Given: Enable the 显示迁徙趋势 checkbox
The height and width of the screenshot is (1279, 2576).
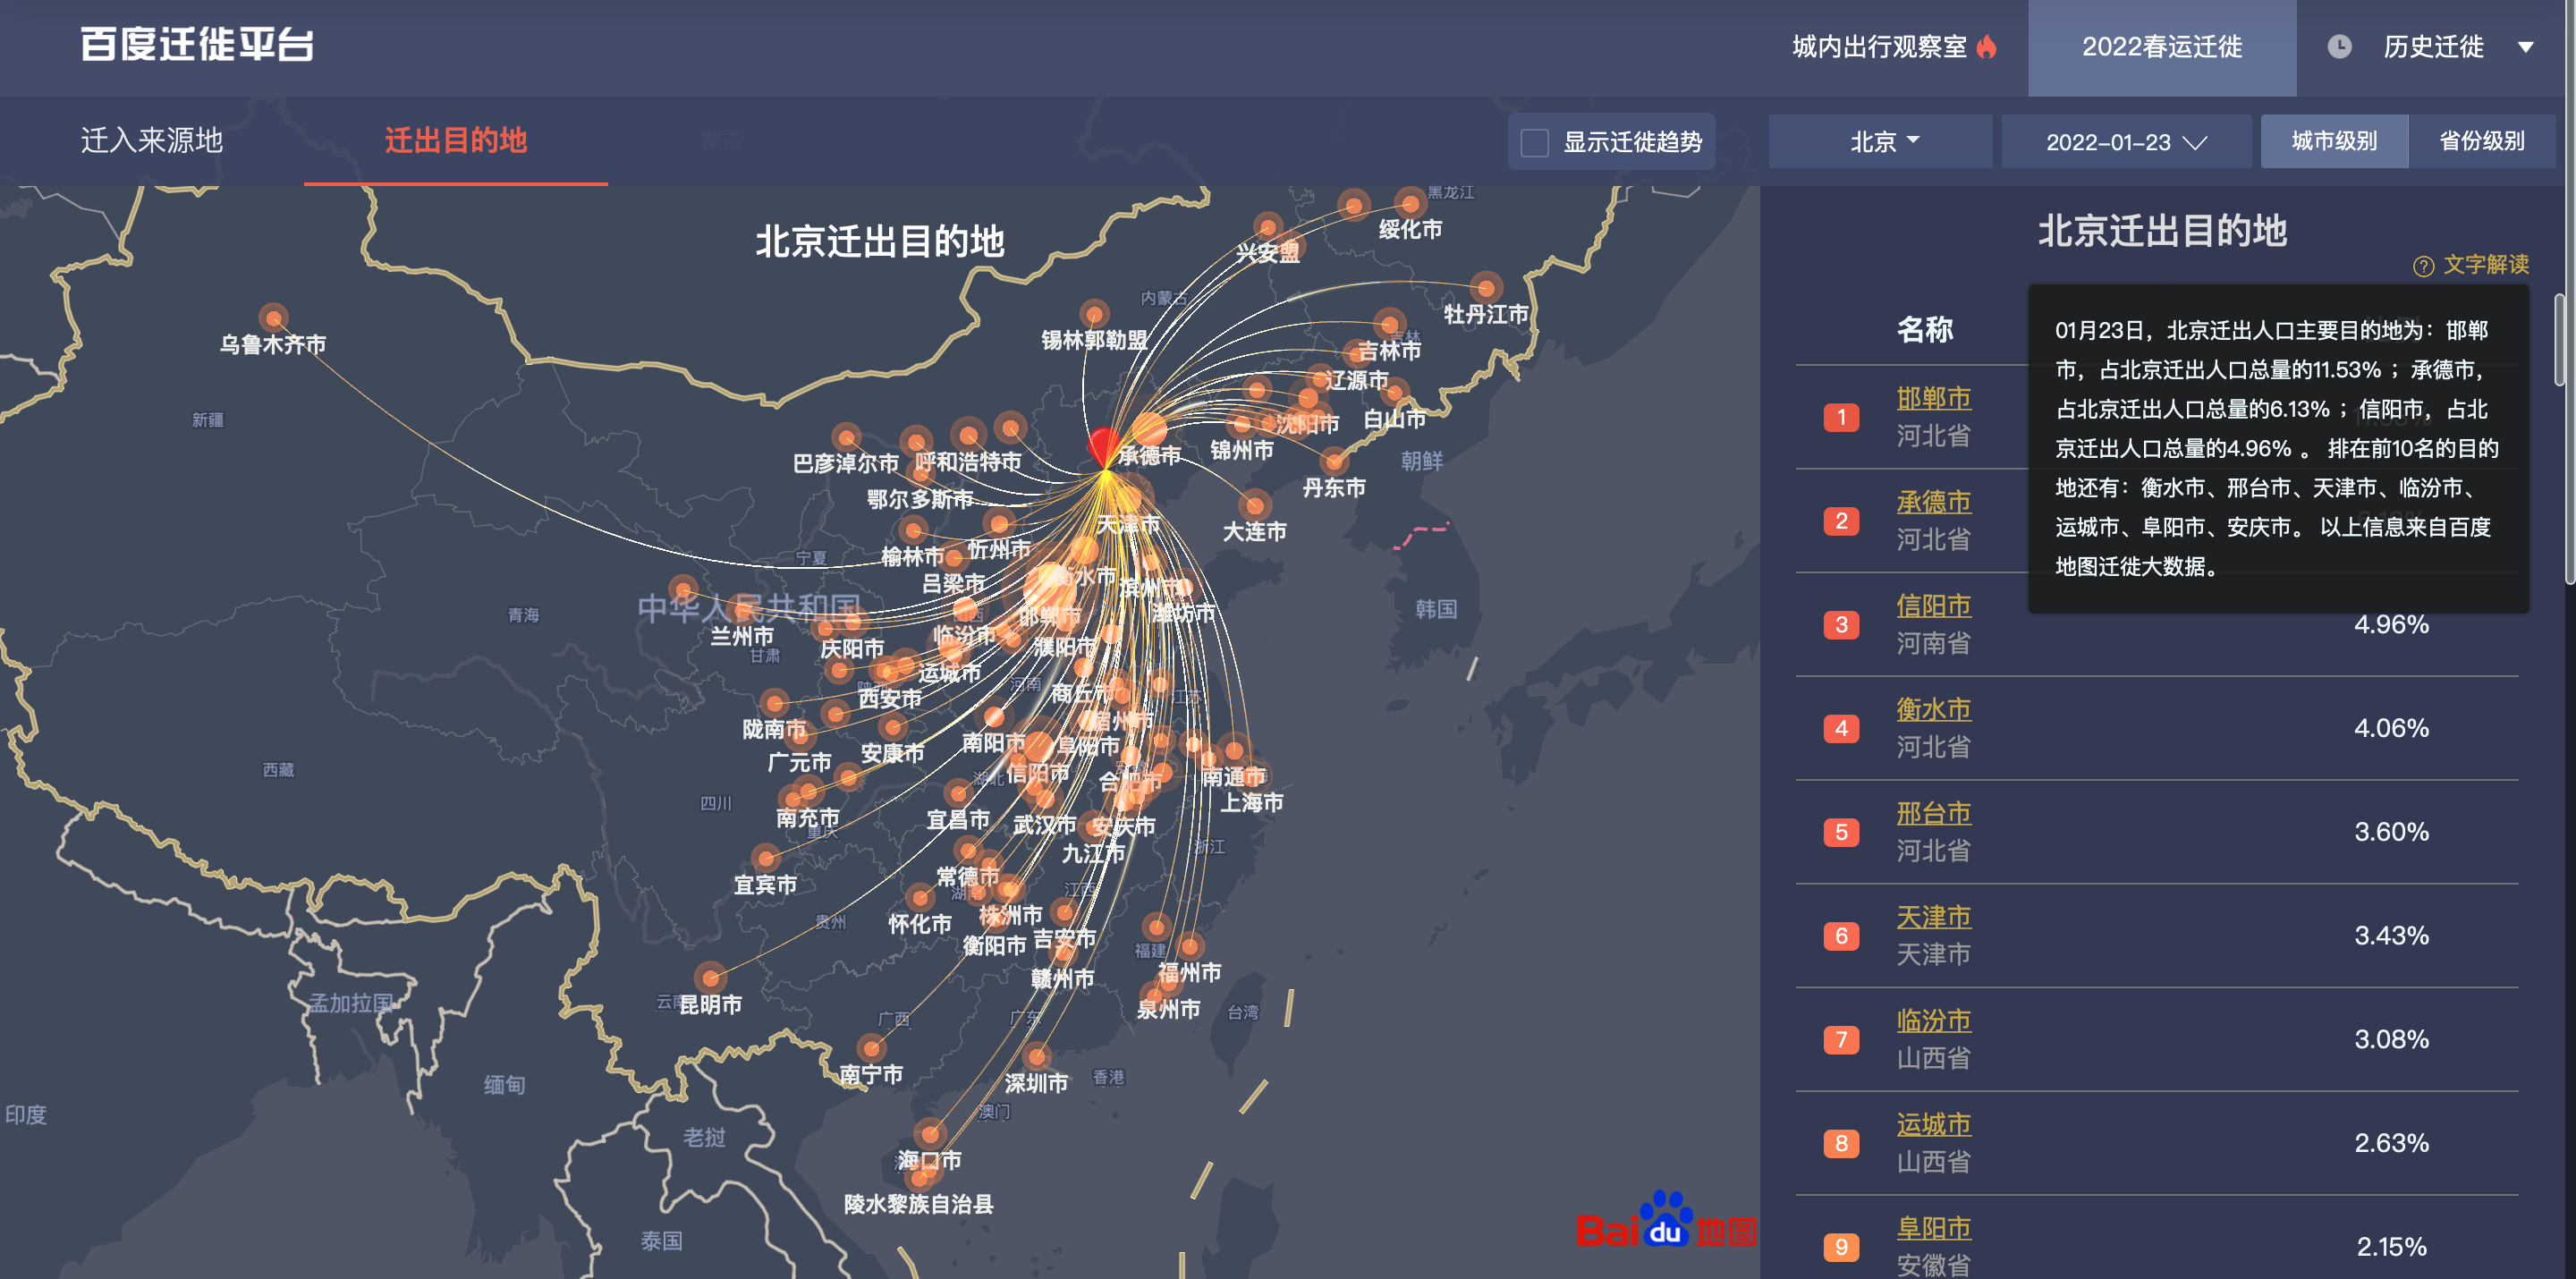Looking at the screenshot, I should coord(1535,142).
